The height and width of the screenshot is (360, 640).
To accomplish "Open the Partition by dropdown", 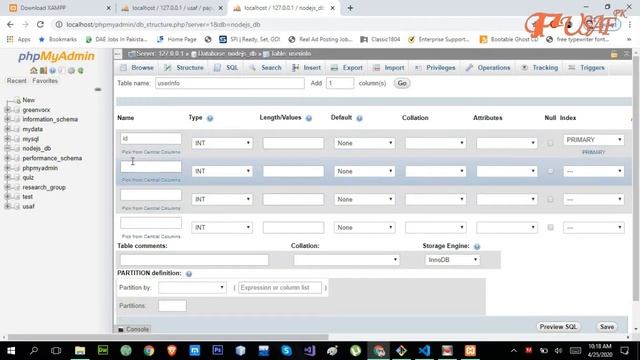I will click(x=192, y=287).
